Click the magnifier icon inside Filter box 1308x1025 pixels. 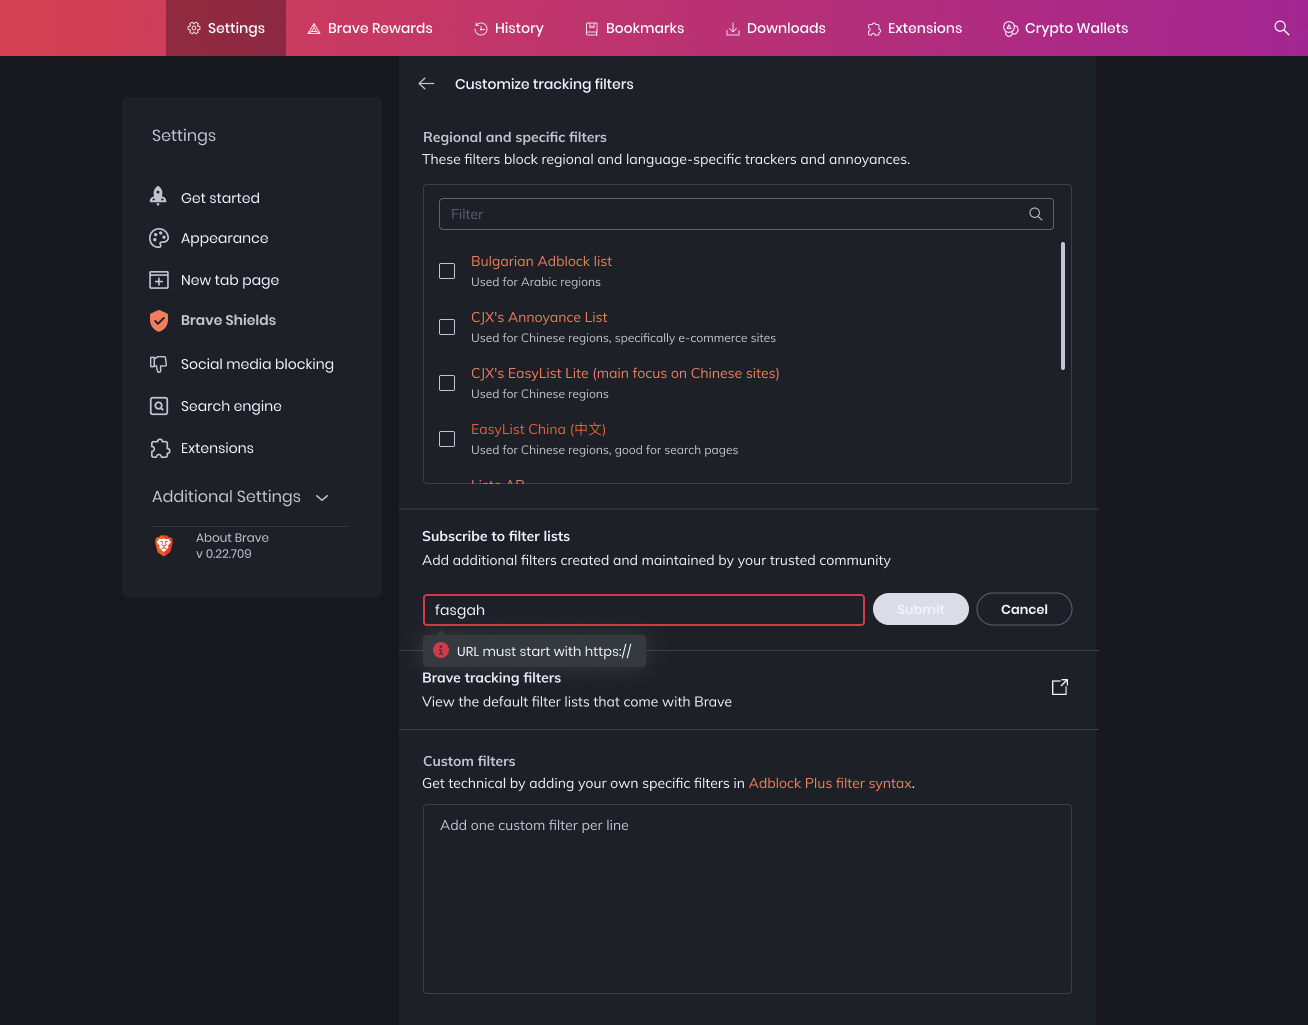[1036, 214]
